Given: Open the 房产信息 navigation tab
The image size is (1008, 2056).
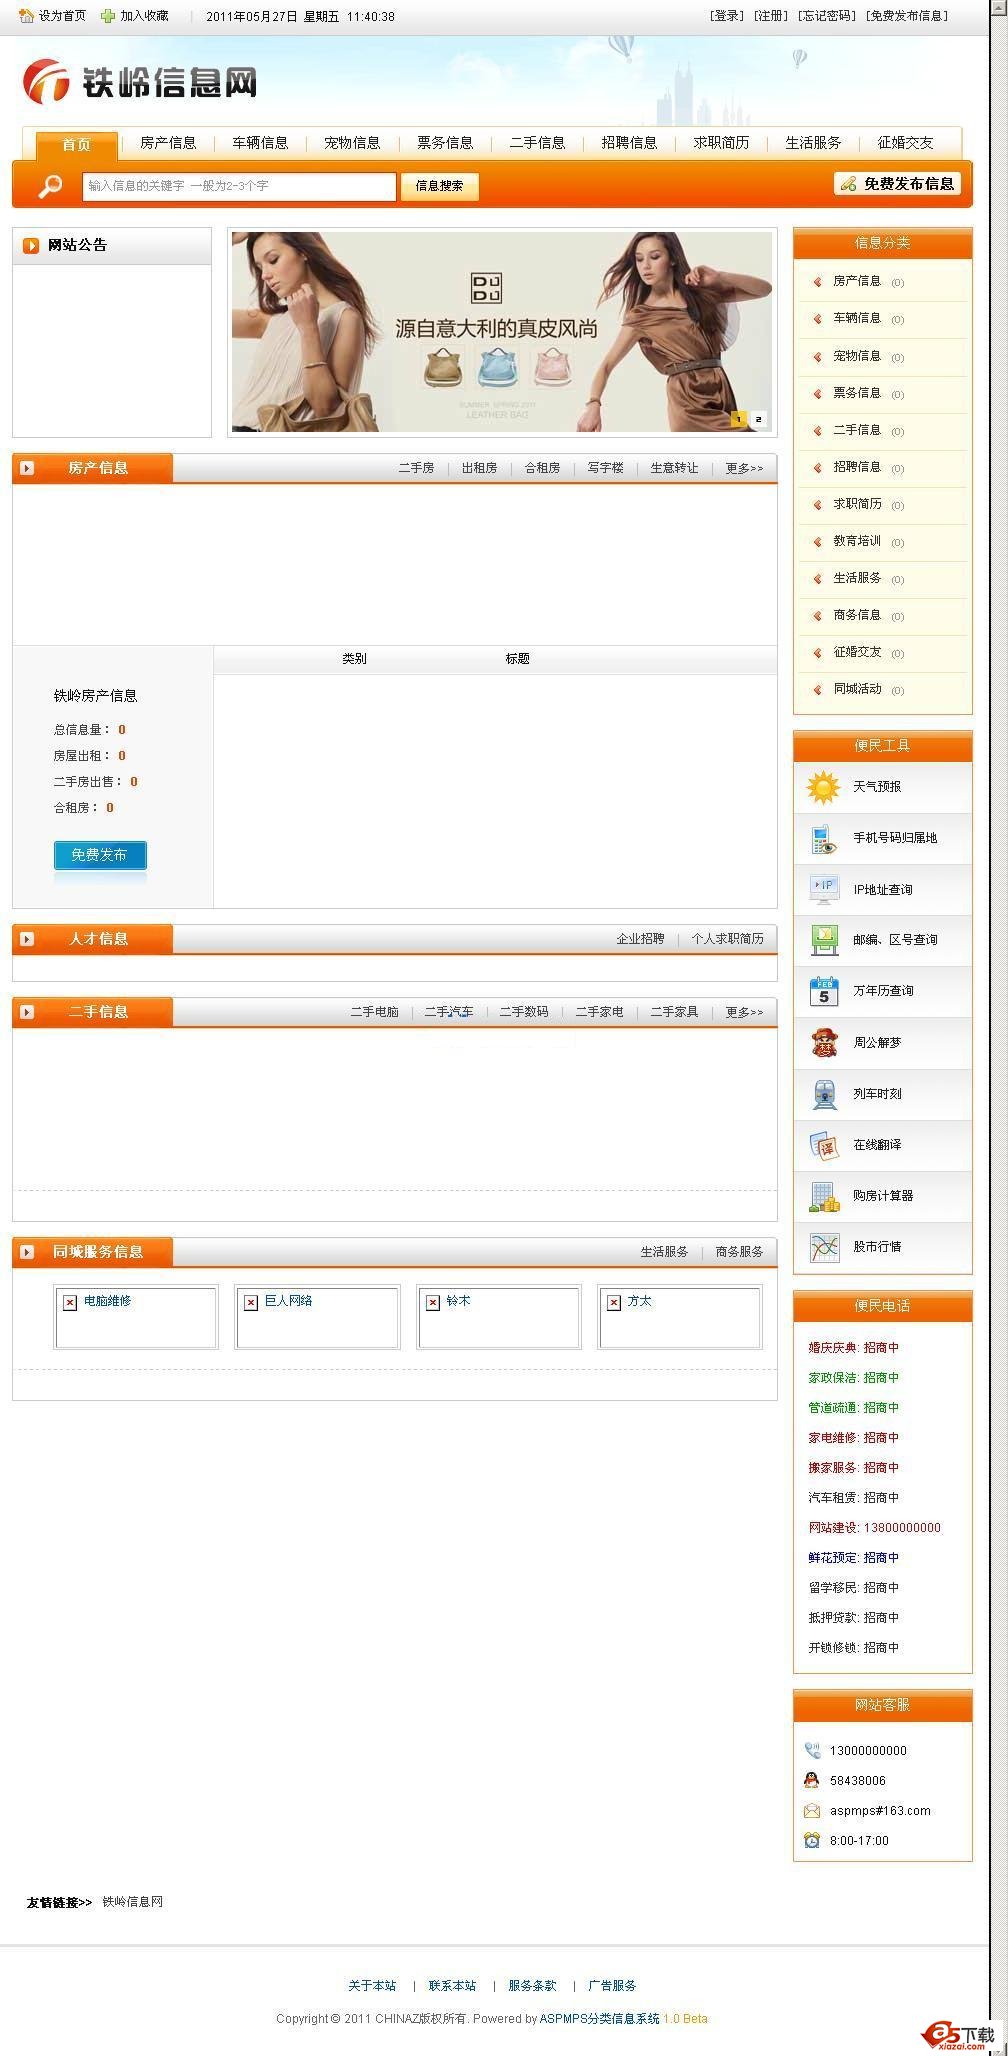Looking at the screenshot, I should (x=168, y=143).
